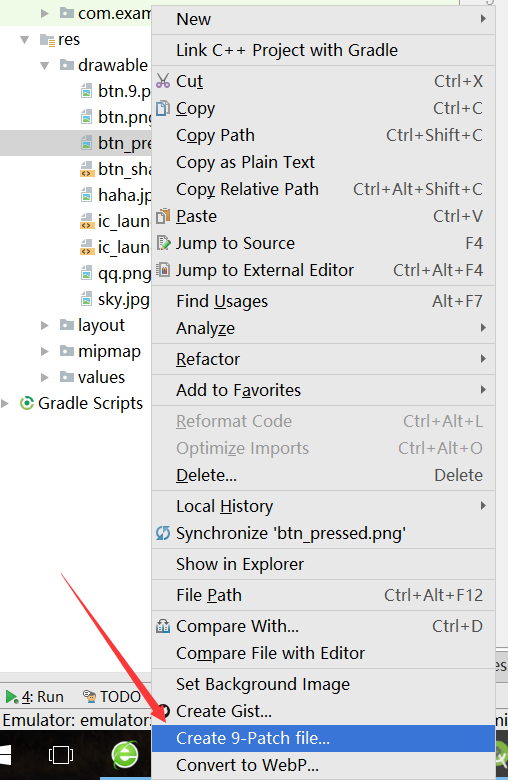Select Find Usages entry
Image resolution: width=508 pixels, height=780 pixels.
(323, 301)
